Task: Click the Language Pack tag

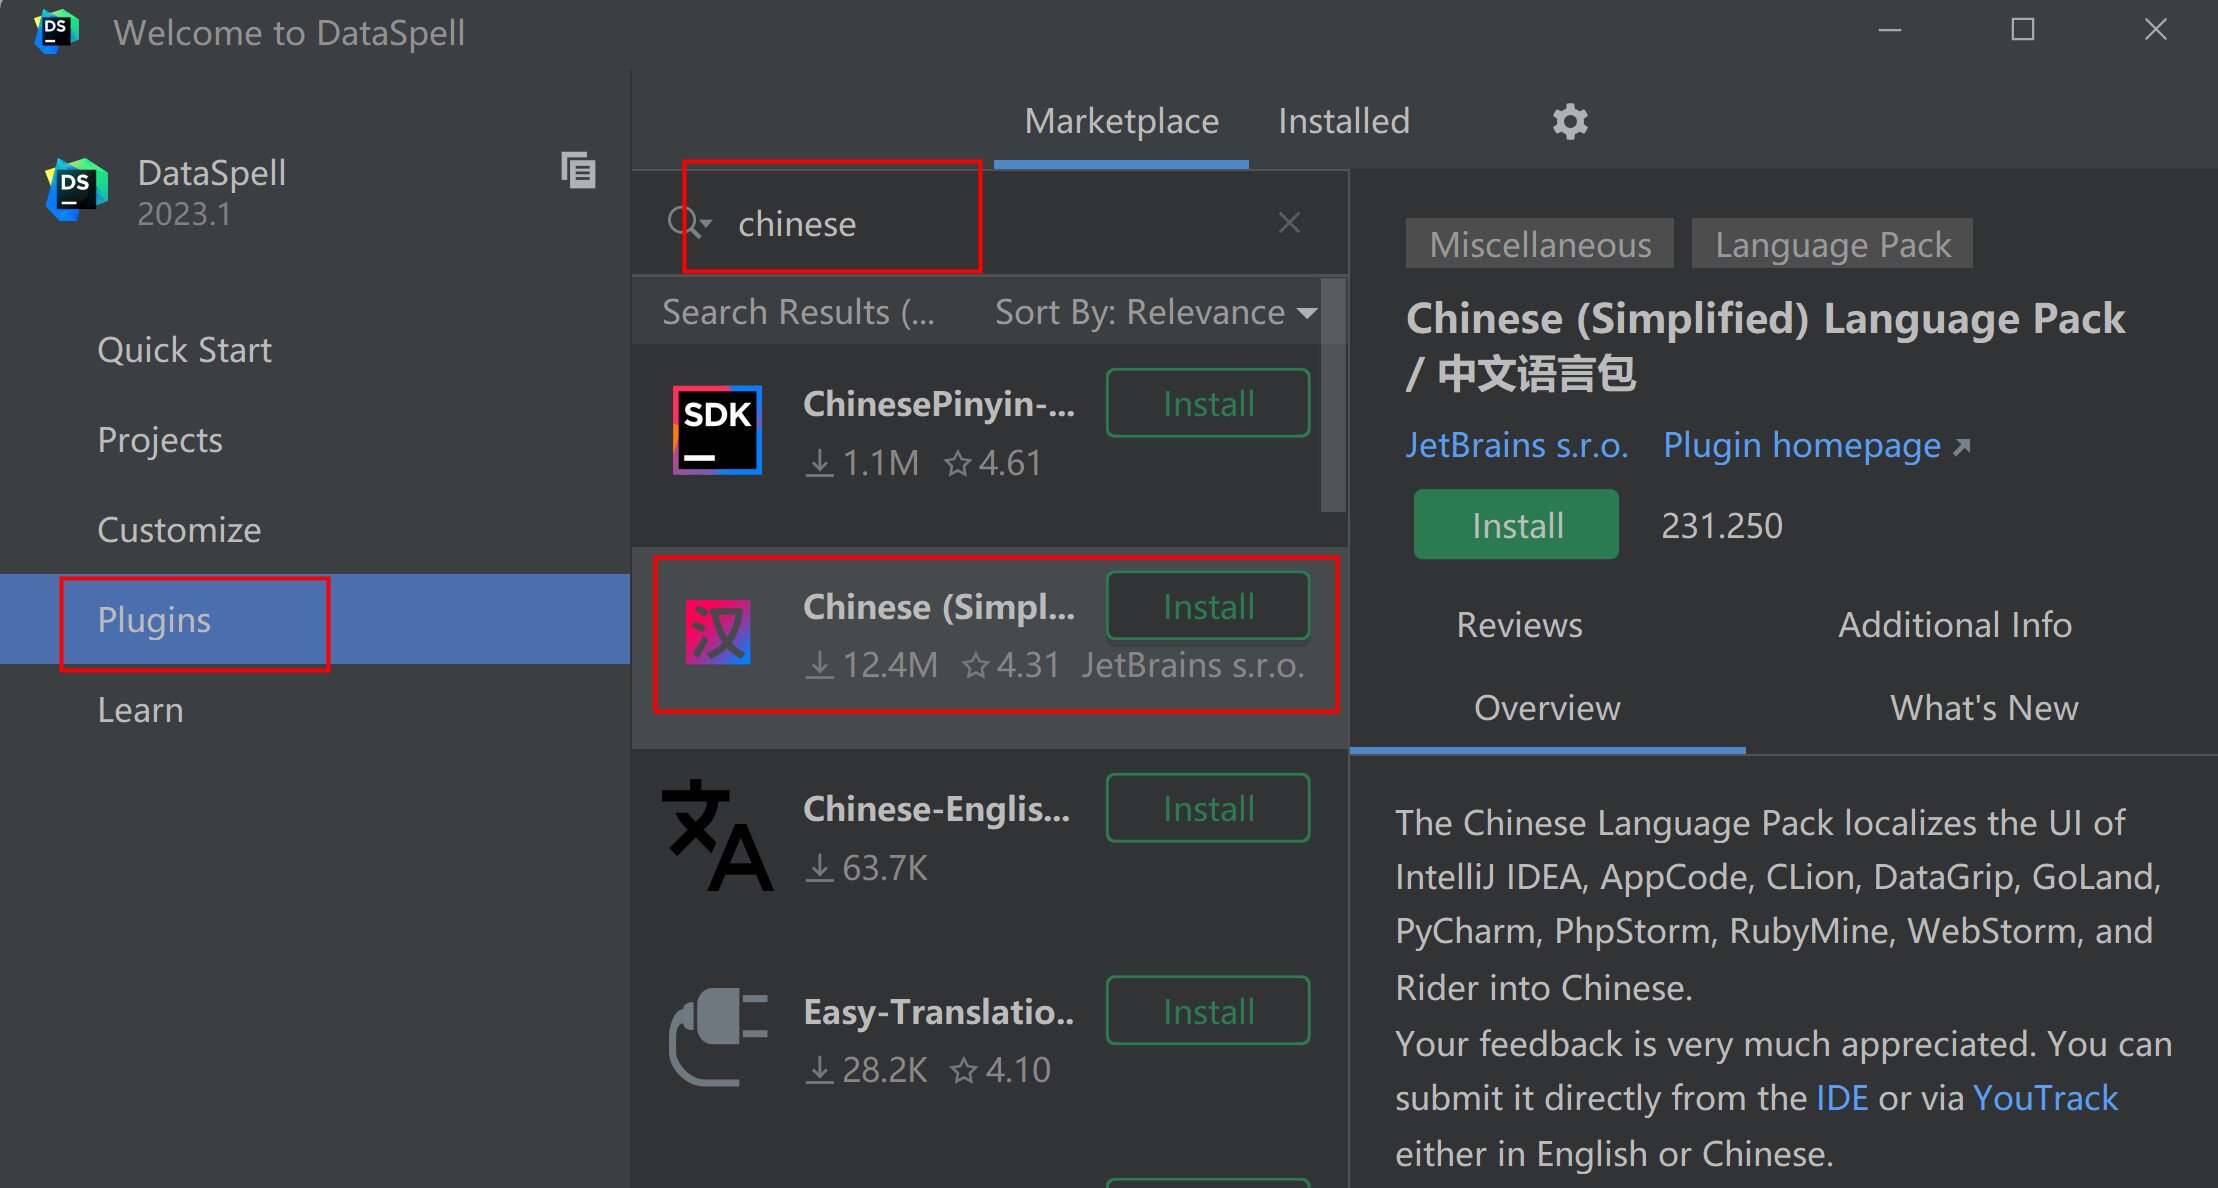Action: [1832, 244]
